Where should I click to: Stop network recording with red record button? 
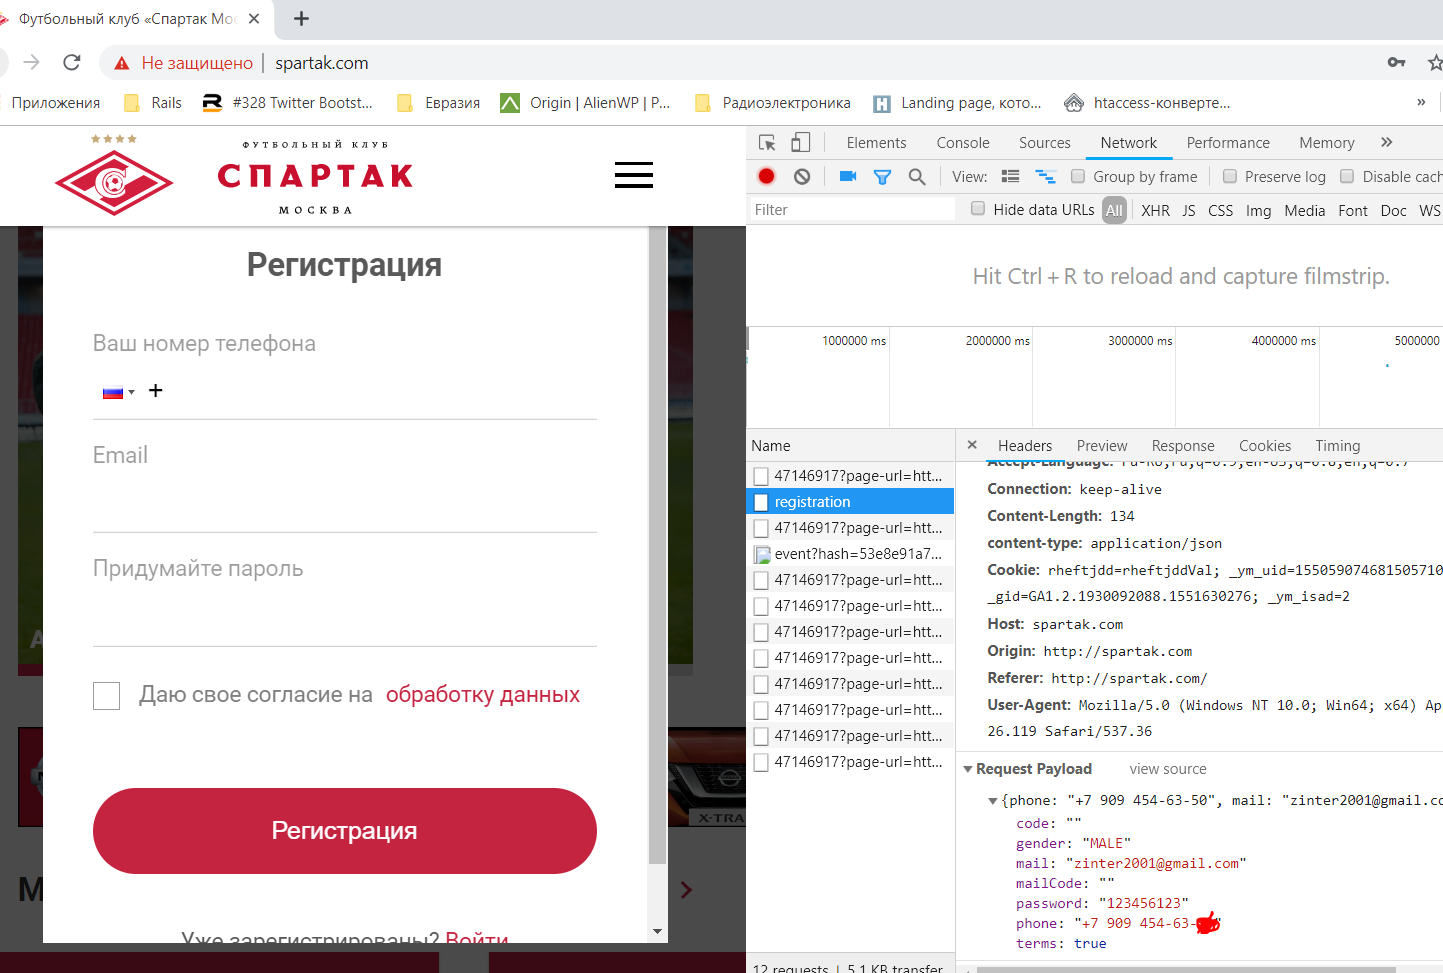coord(767,176)
